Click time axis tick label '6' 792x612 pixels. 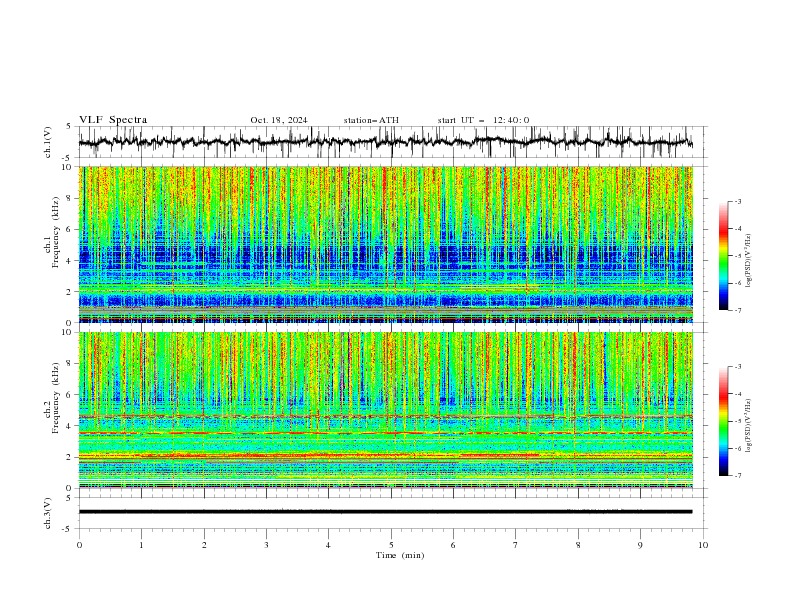453,545
